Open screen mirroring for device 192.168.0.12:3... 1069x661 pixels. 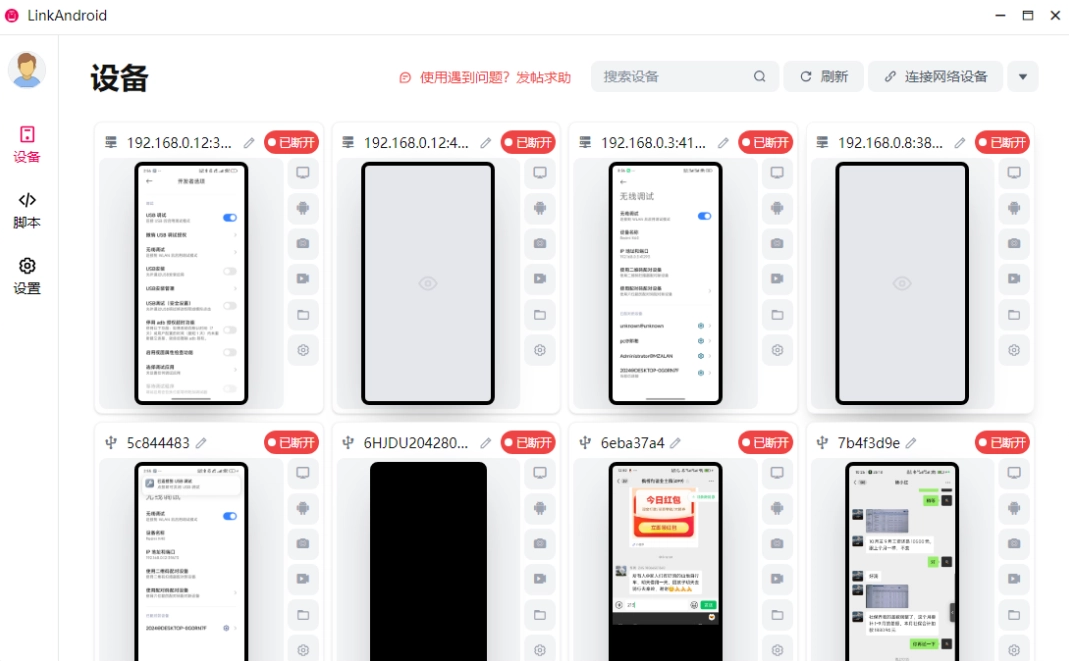(x=303, y=173)
